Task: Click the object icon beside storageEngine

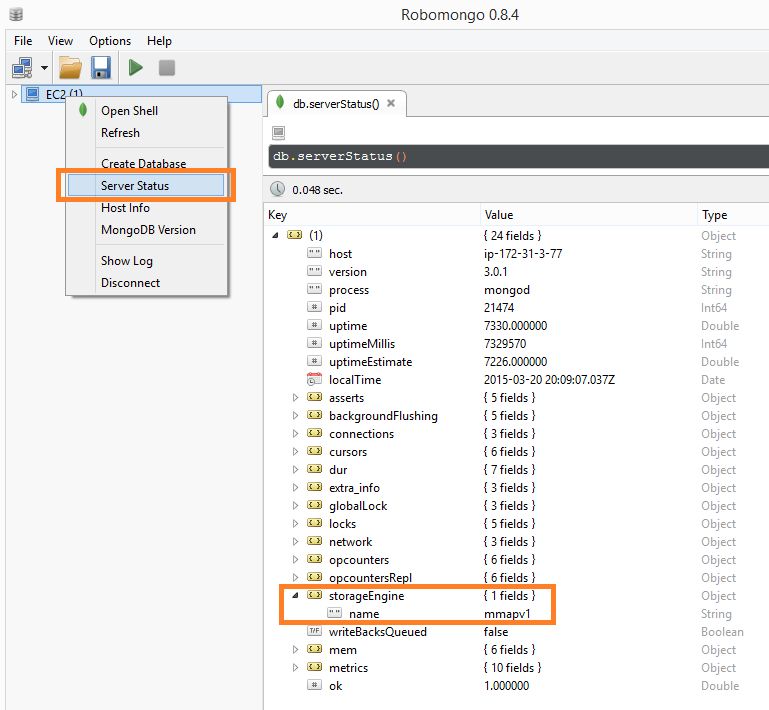Action: 314,595
